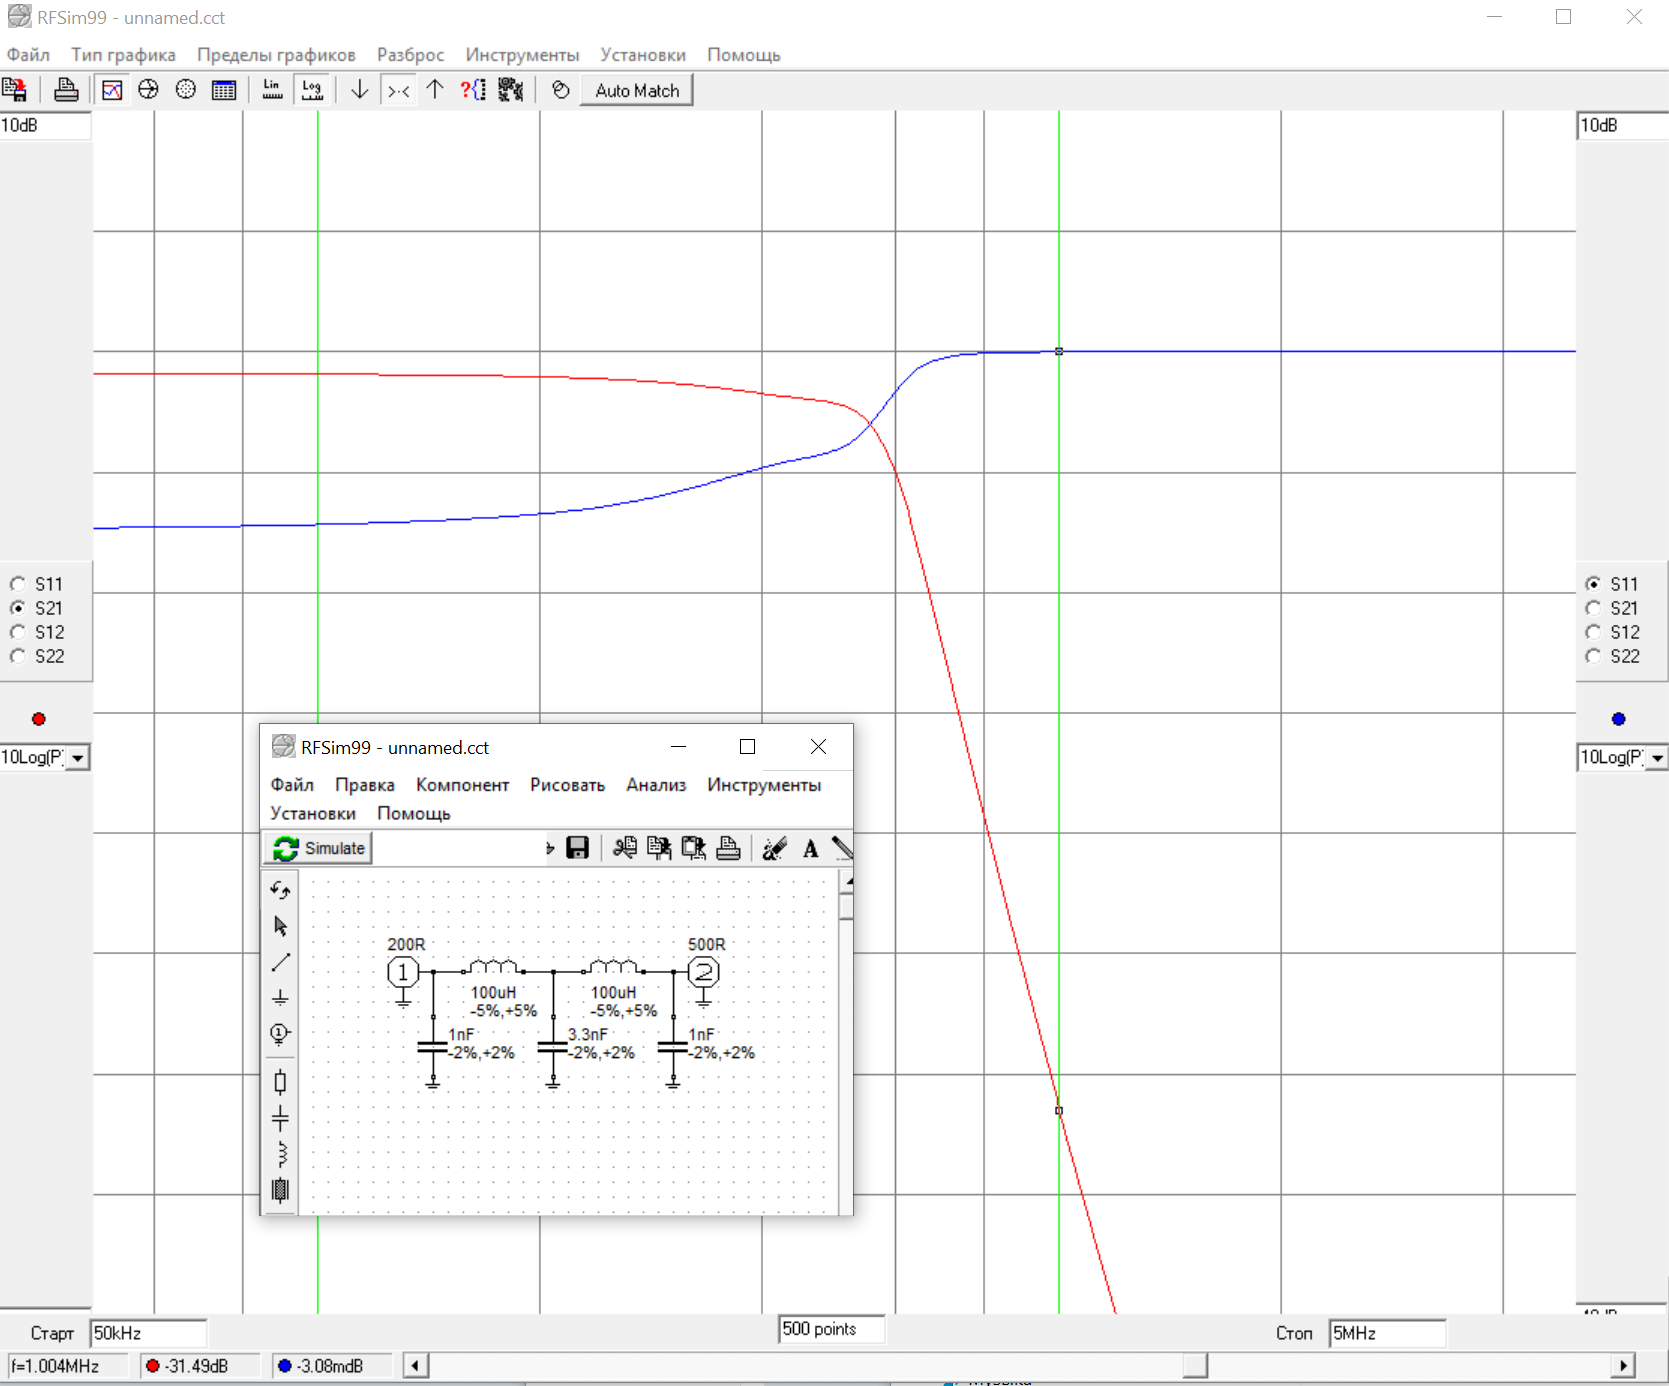Click the Стоп frequency field showing 5MHz
This screenshot has width=1669, height=1386.
(1386, 1333)
